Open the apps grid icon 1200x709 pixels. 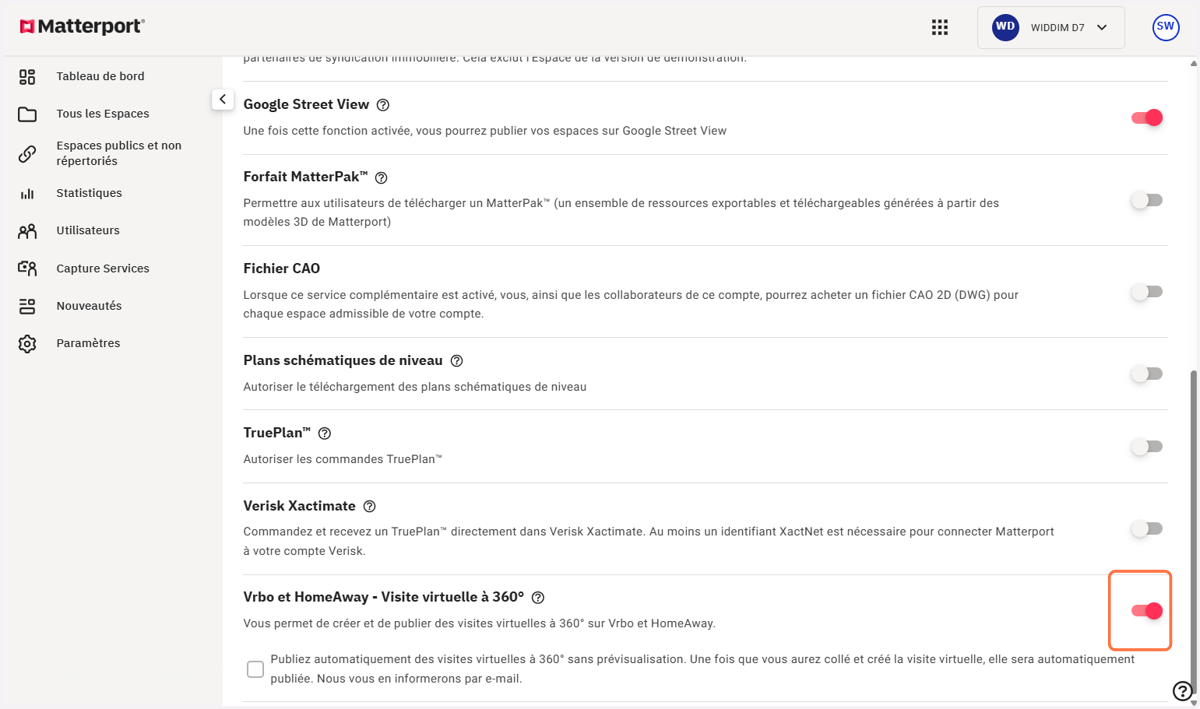(939, 28)
